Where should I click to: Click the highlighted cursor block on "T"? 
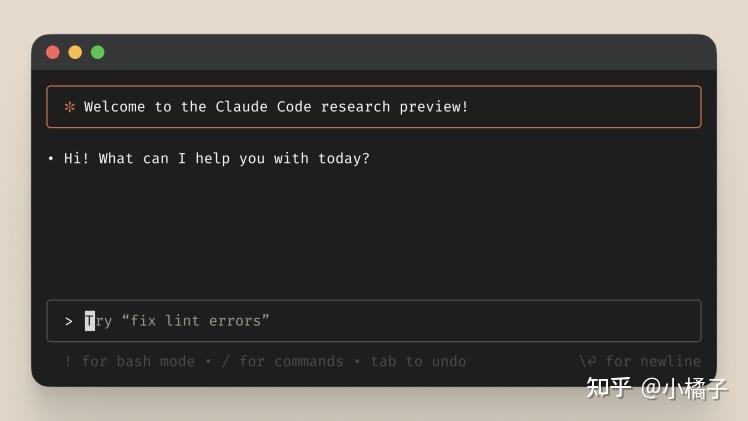pyautogui.click(x=90, y=321)
